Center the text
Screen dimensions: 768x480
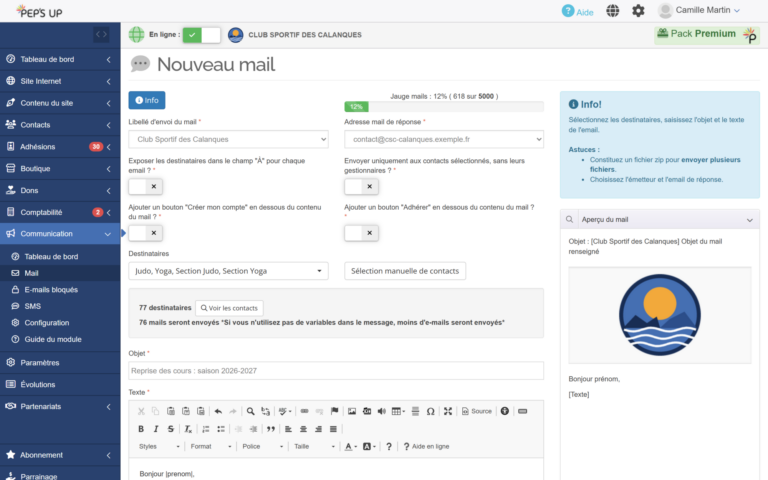pyautogui.click(x=303, y=429)
